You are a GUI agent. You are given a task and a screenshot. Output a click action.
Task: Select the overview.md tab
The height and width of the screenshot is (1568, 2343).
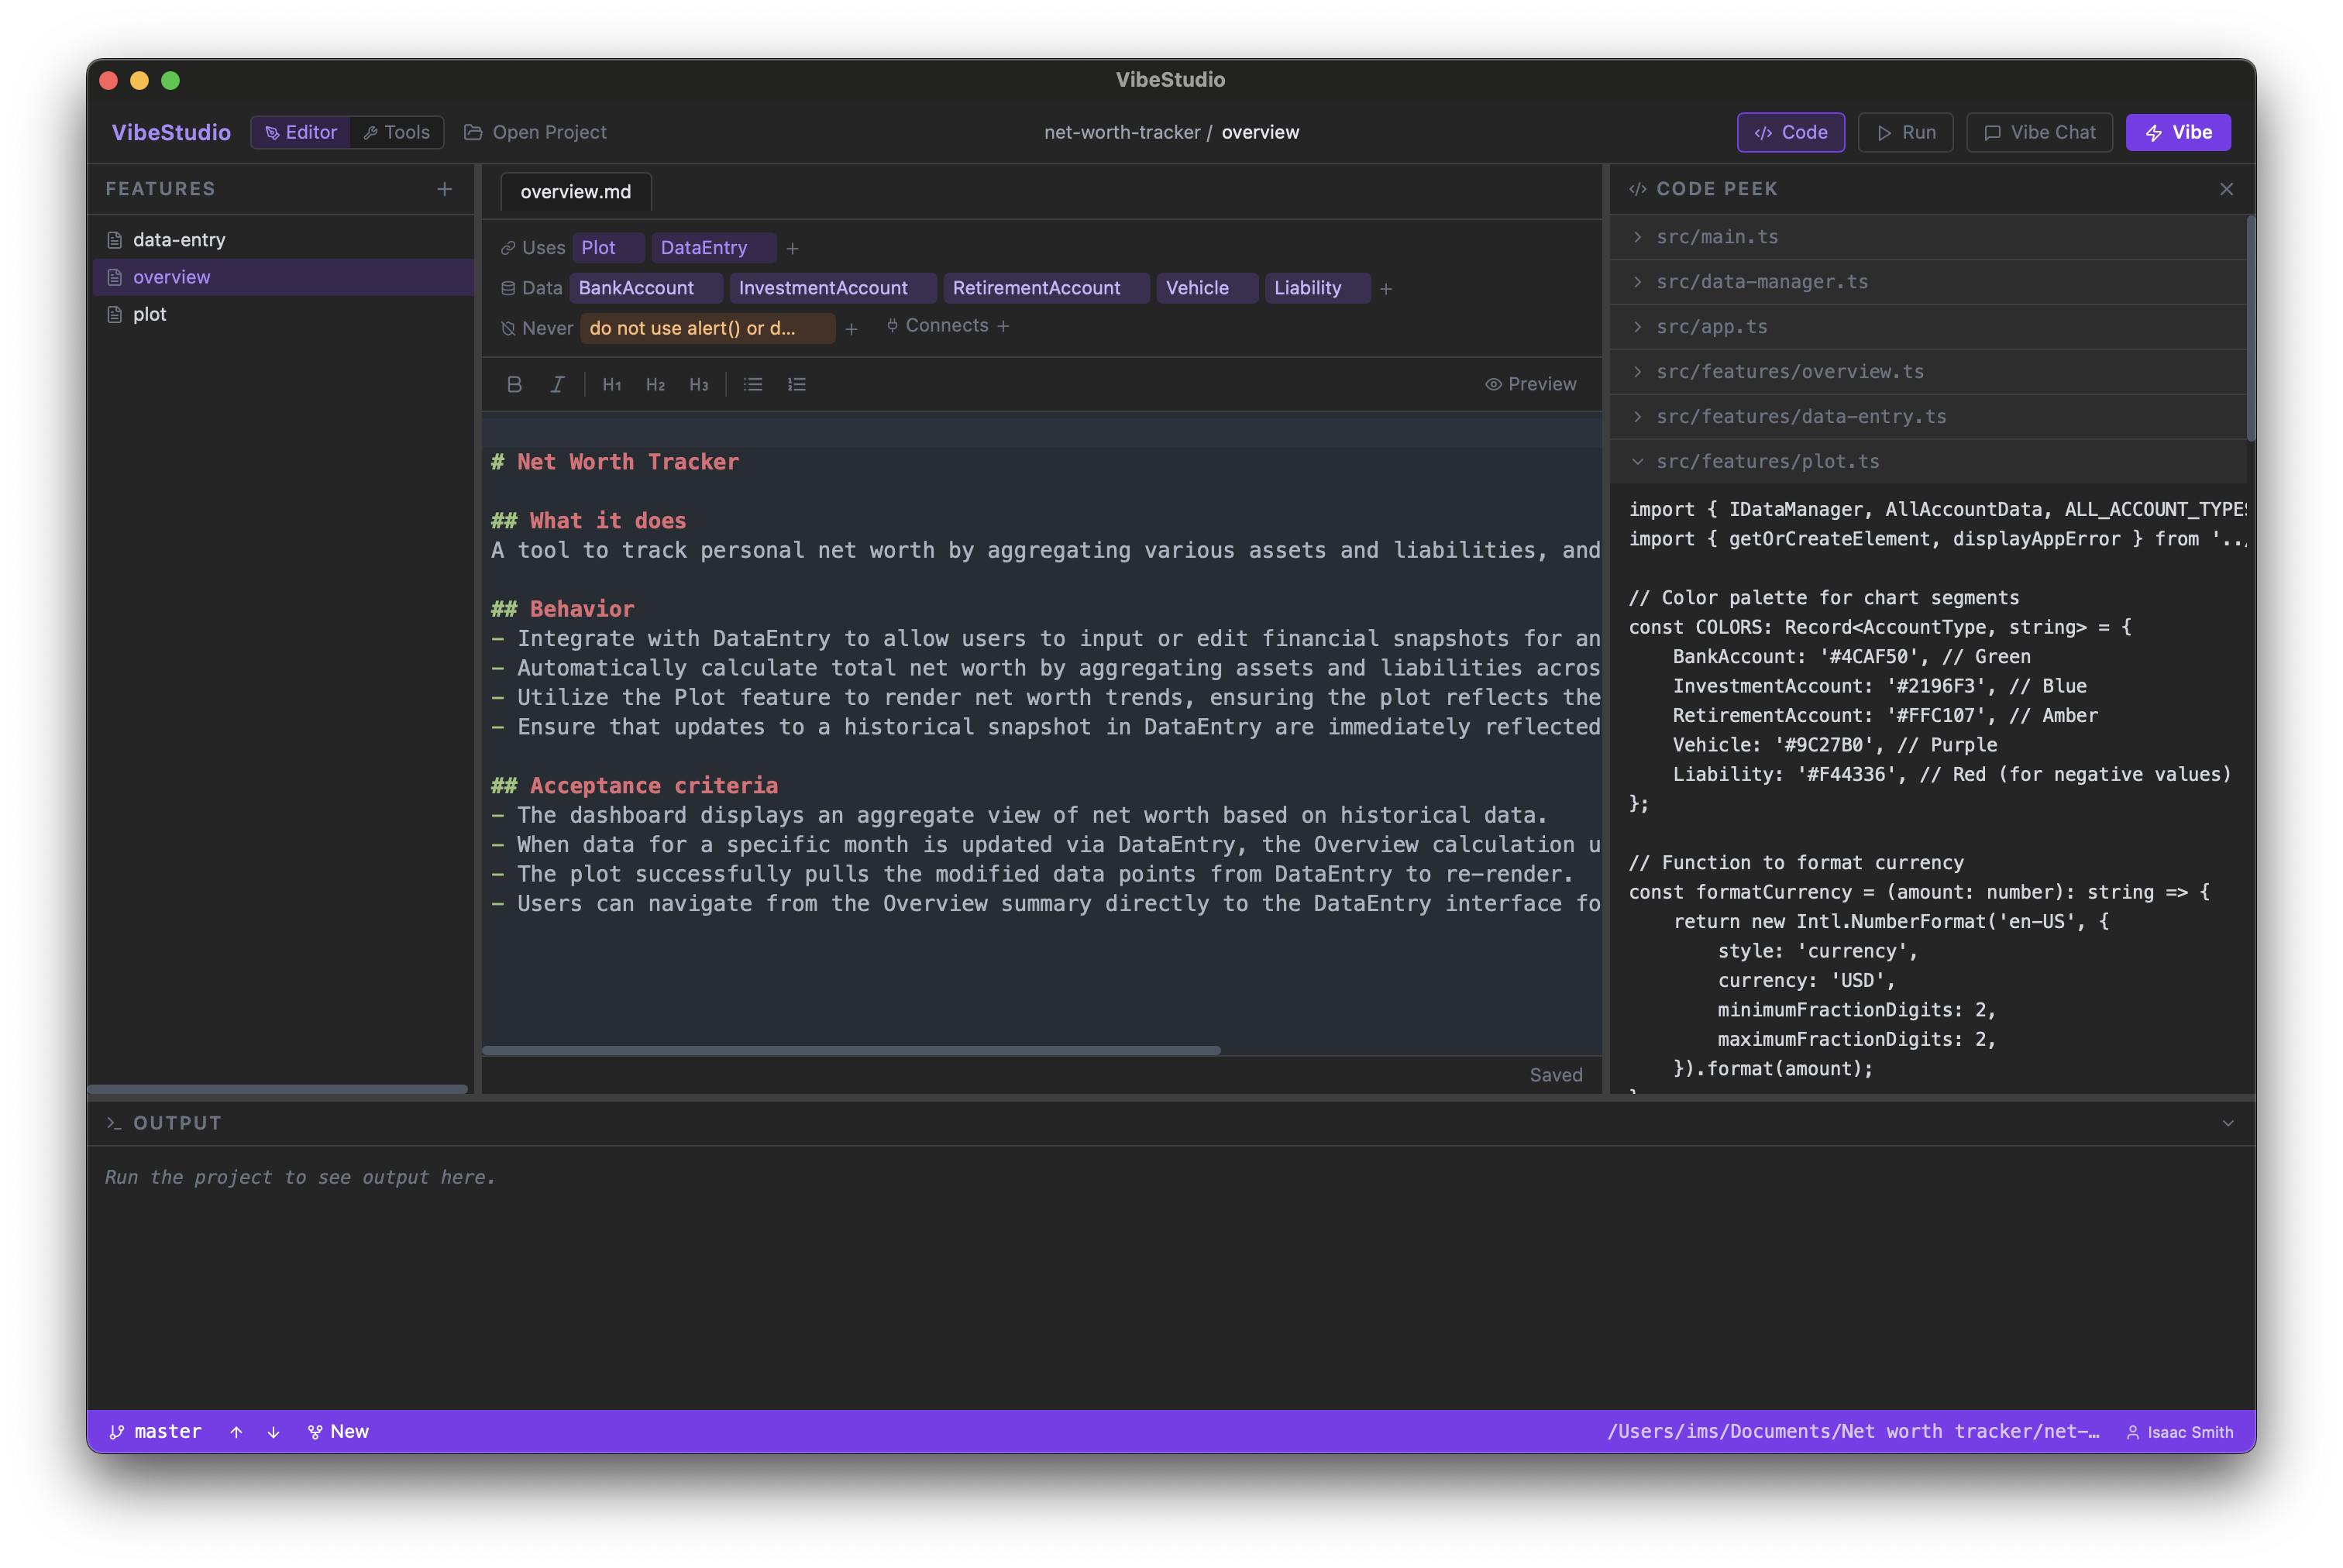pyautogui.click(x=576, y=192)
